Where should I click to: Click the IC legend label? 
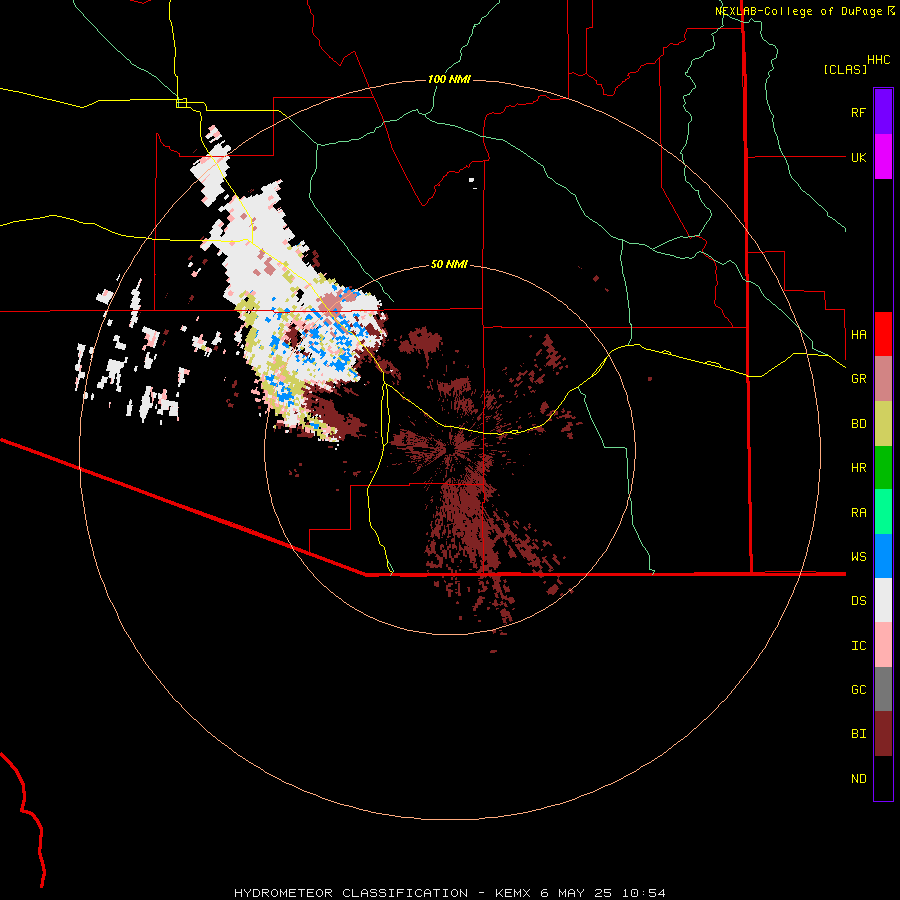point(858,646)
